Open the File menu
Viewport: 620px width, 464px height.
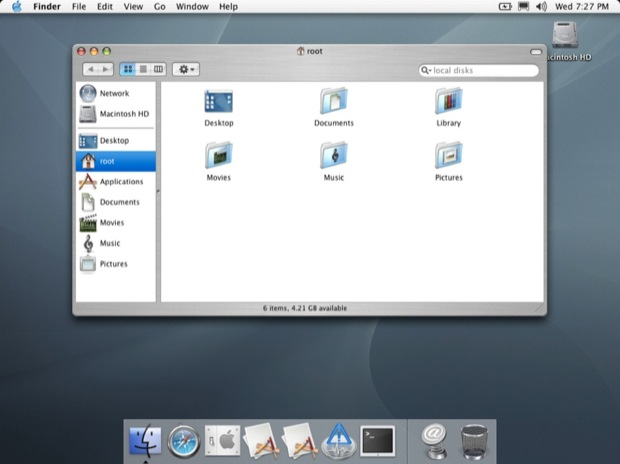click(x=79, y=7)
